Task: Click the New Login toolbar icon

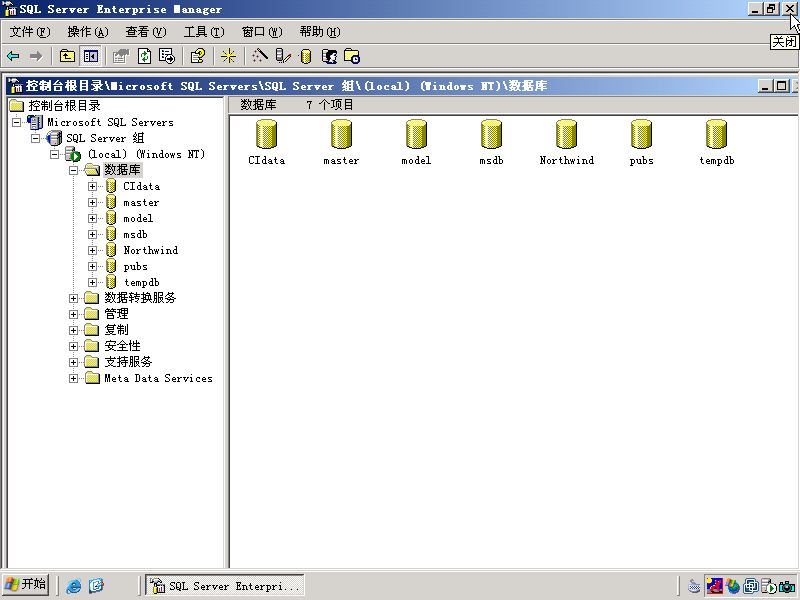Action: pos(329,56)
